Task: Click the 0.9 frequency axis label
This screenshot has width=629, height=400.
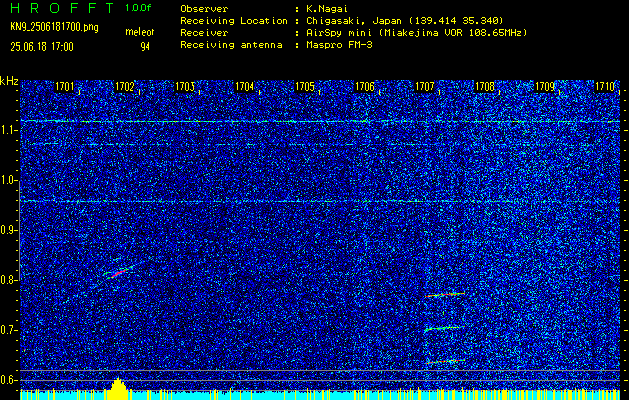Action: pos(8,230)
